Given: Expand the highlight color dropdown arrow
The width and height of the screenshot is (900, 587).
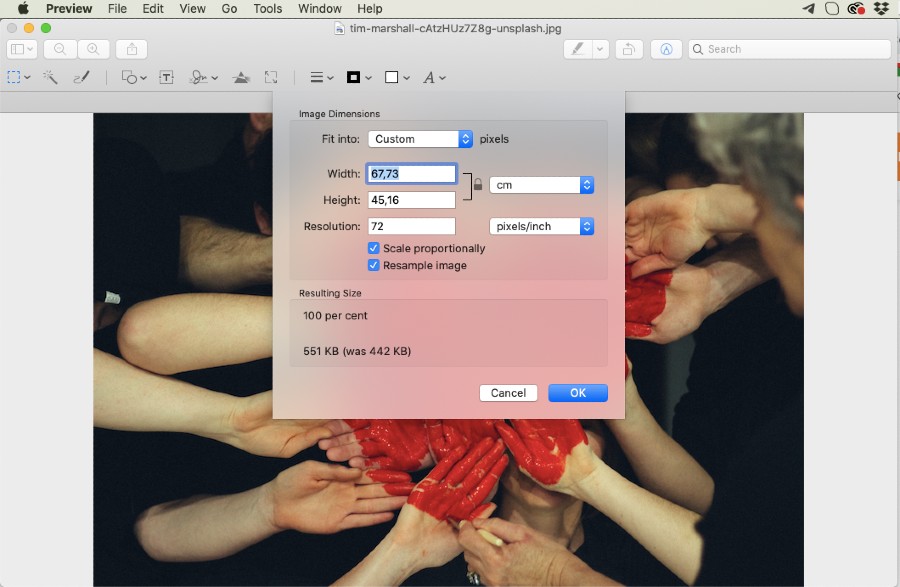Looking at the screenshot, I should click(600, 49).
